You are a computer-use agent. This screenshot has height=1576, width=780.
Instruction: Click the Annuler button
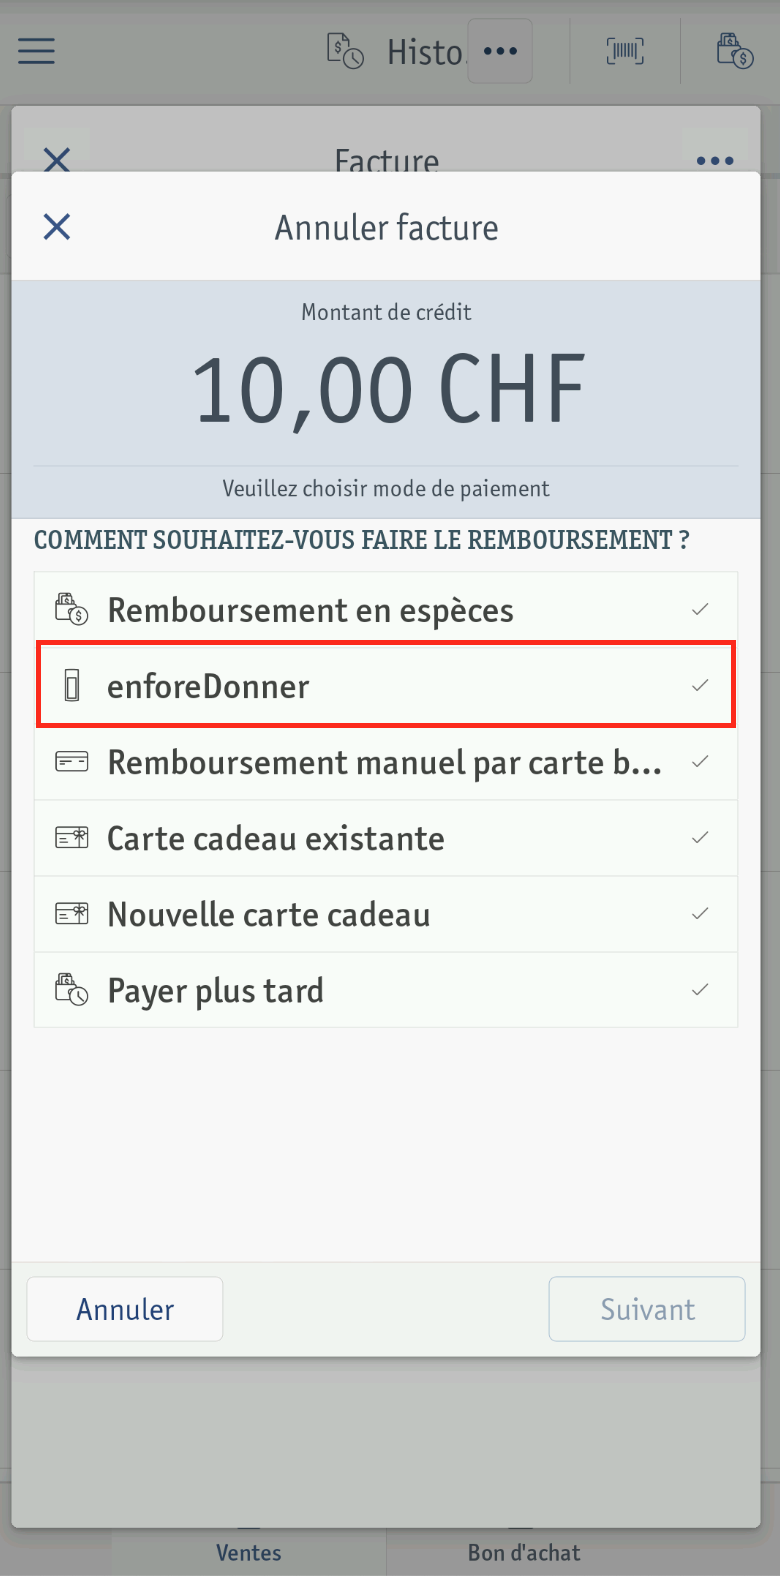(x=125, y=1309)
